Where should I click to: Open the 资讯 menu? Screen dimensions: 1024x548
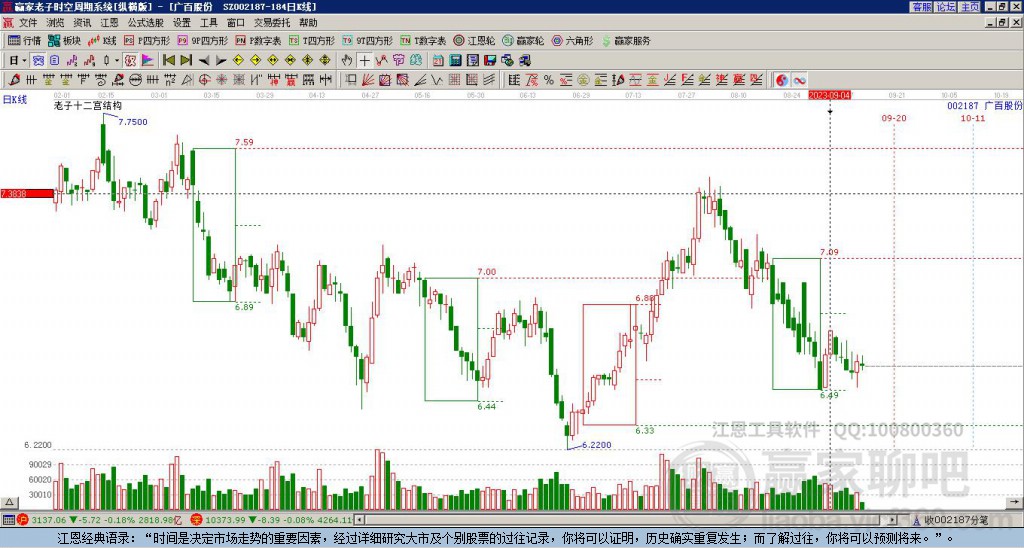tap(82, 23)
